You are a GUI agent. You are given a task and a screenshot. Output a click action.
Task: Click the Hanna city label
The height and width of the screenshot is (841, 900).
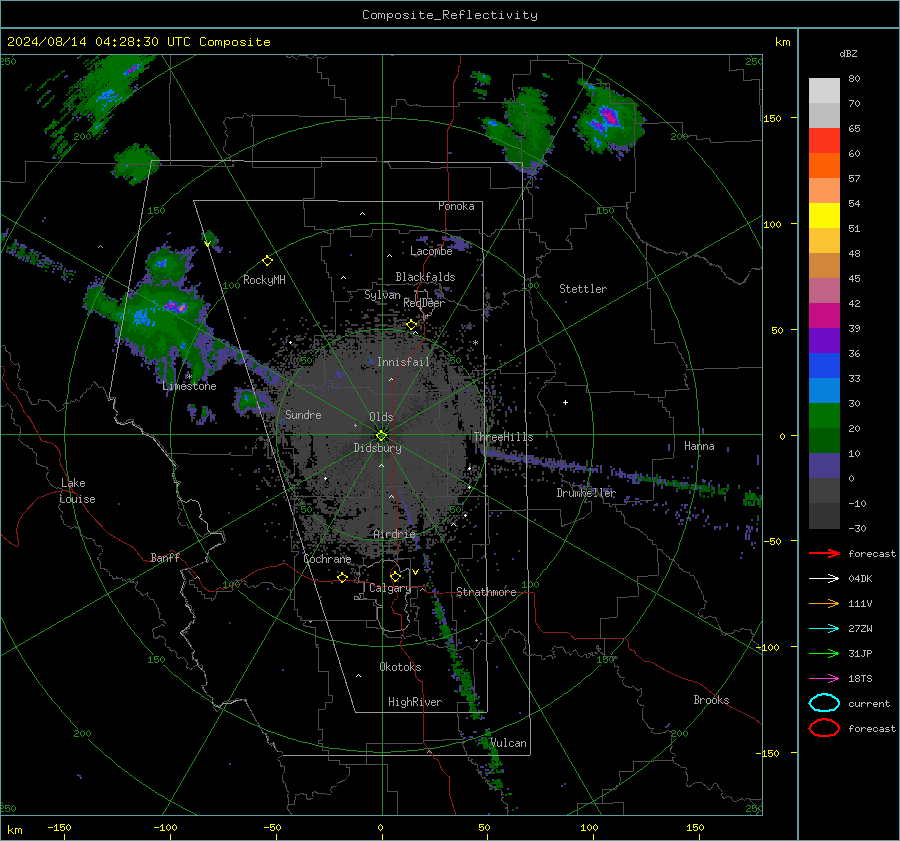pos(699,446)
